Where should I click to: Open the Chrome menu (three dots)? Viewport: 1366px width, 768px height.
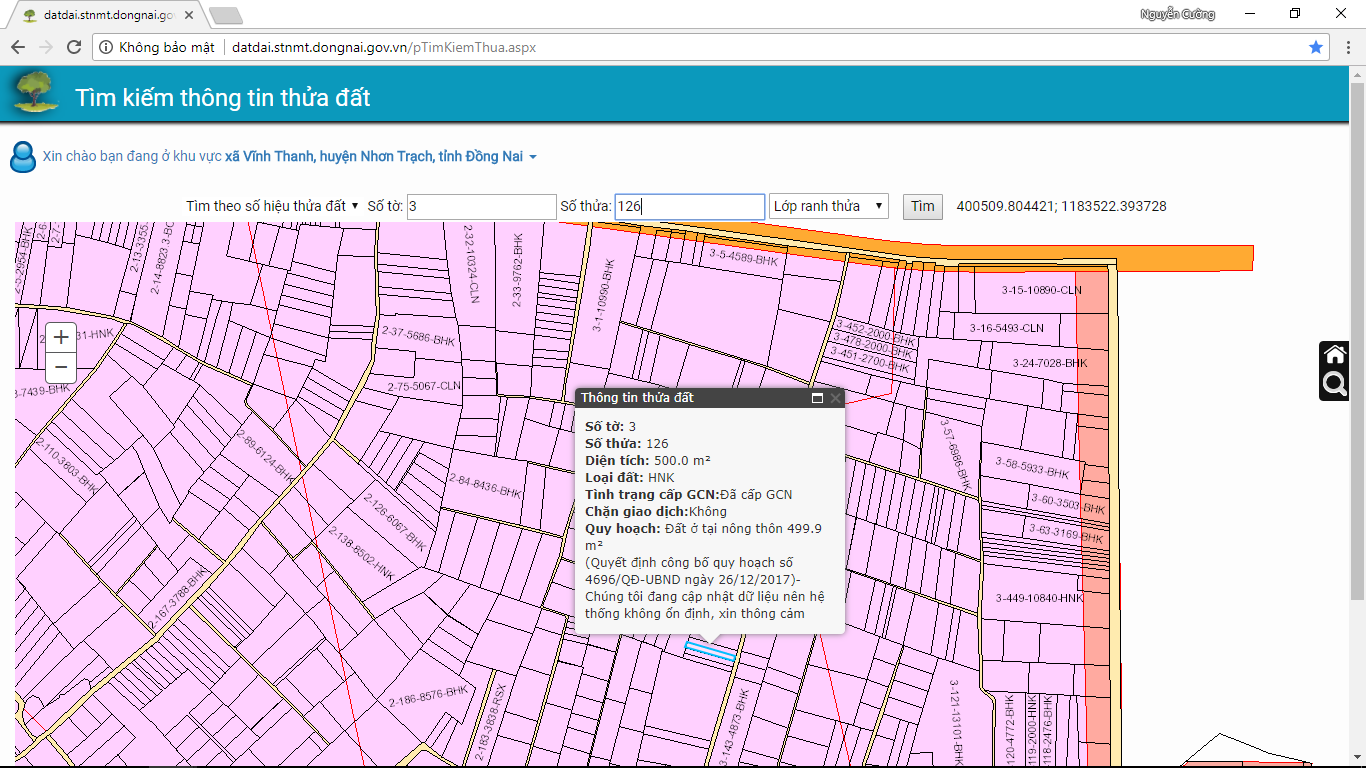coord(1346,47)
